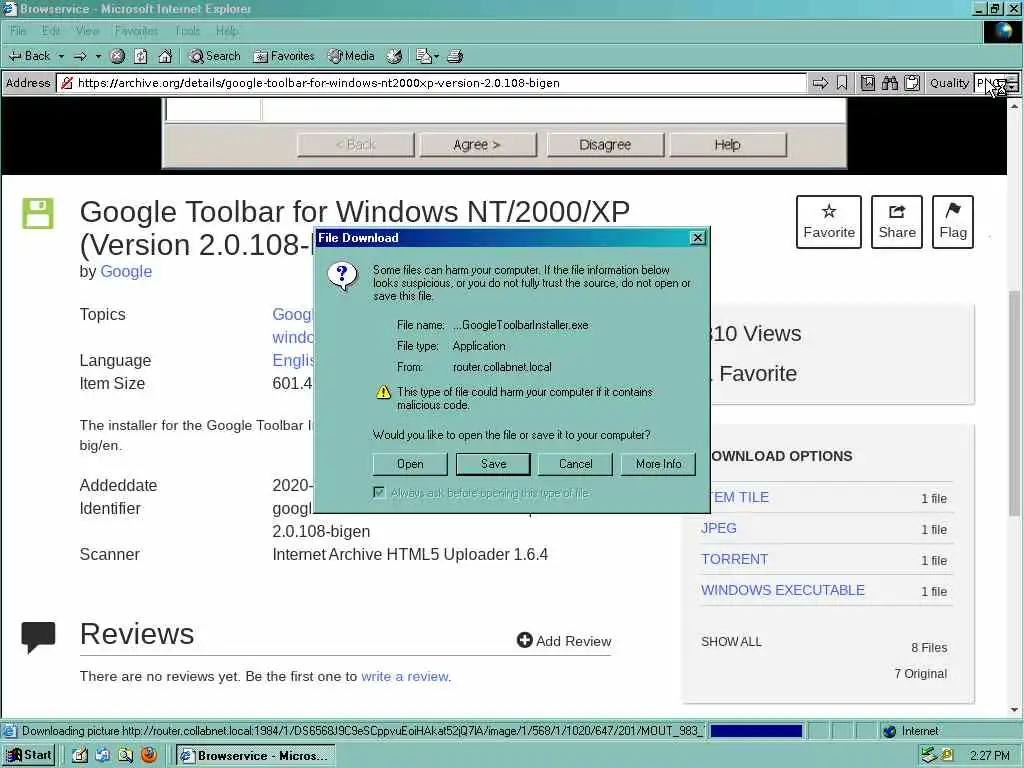Open the Edit menu
The image size is (1024, 768).
click(51, 31)
